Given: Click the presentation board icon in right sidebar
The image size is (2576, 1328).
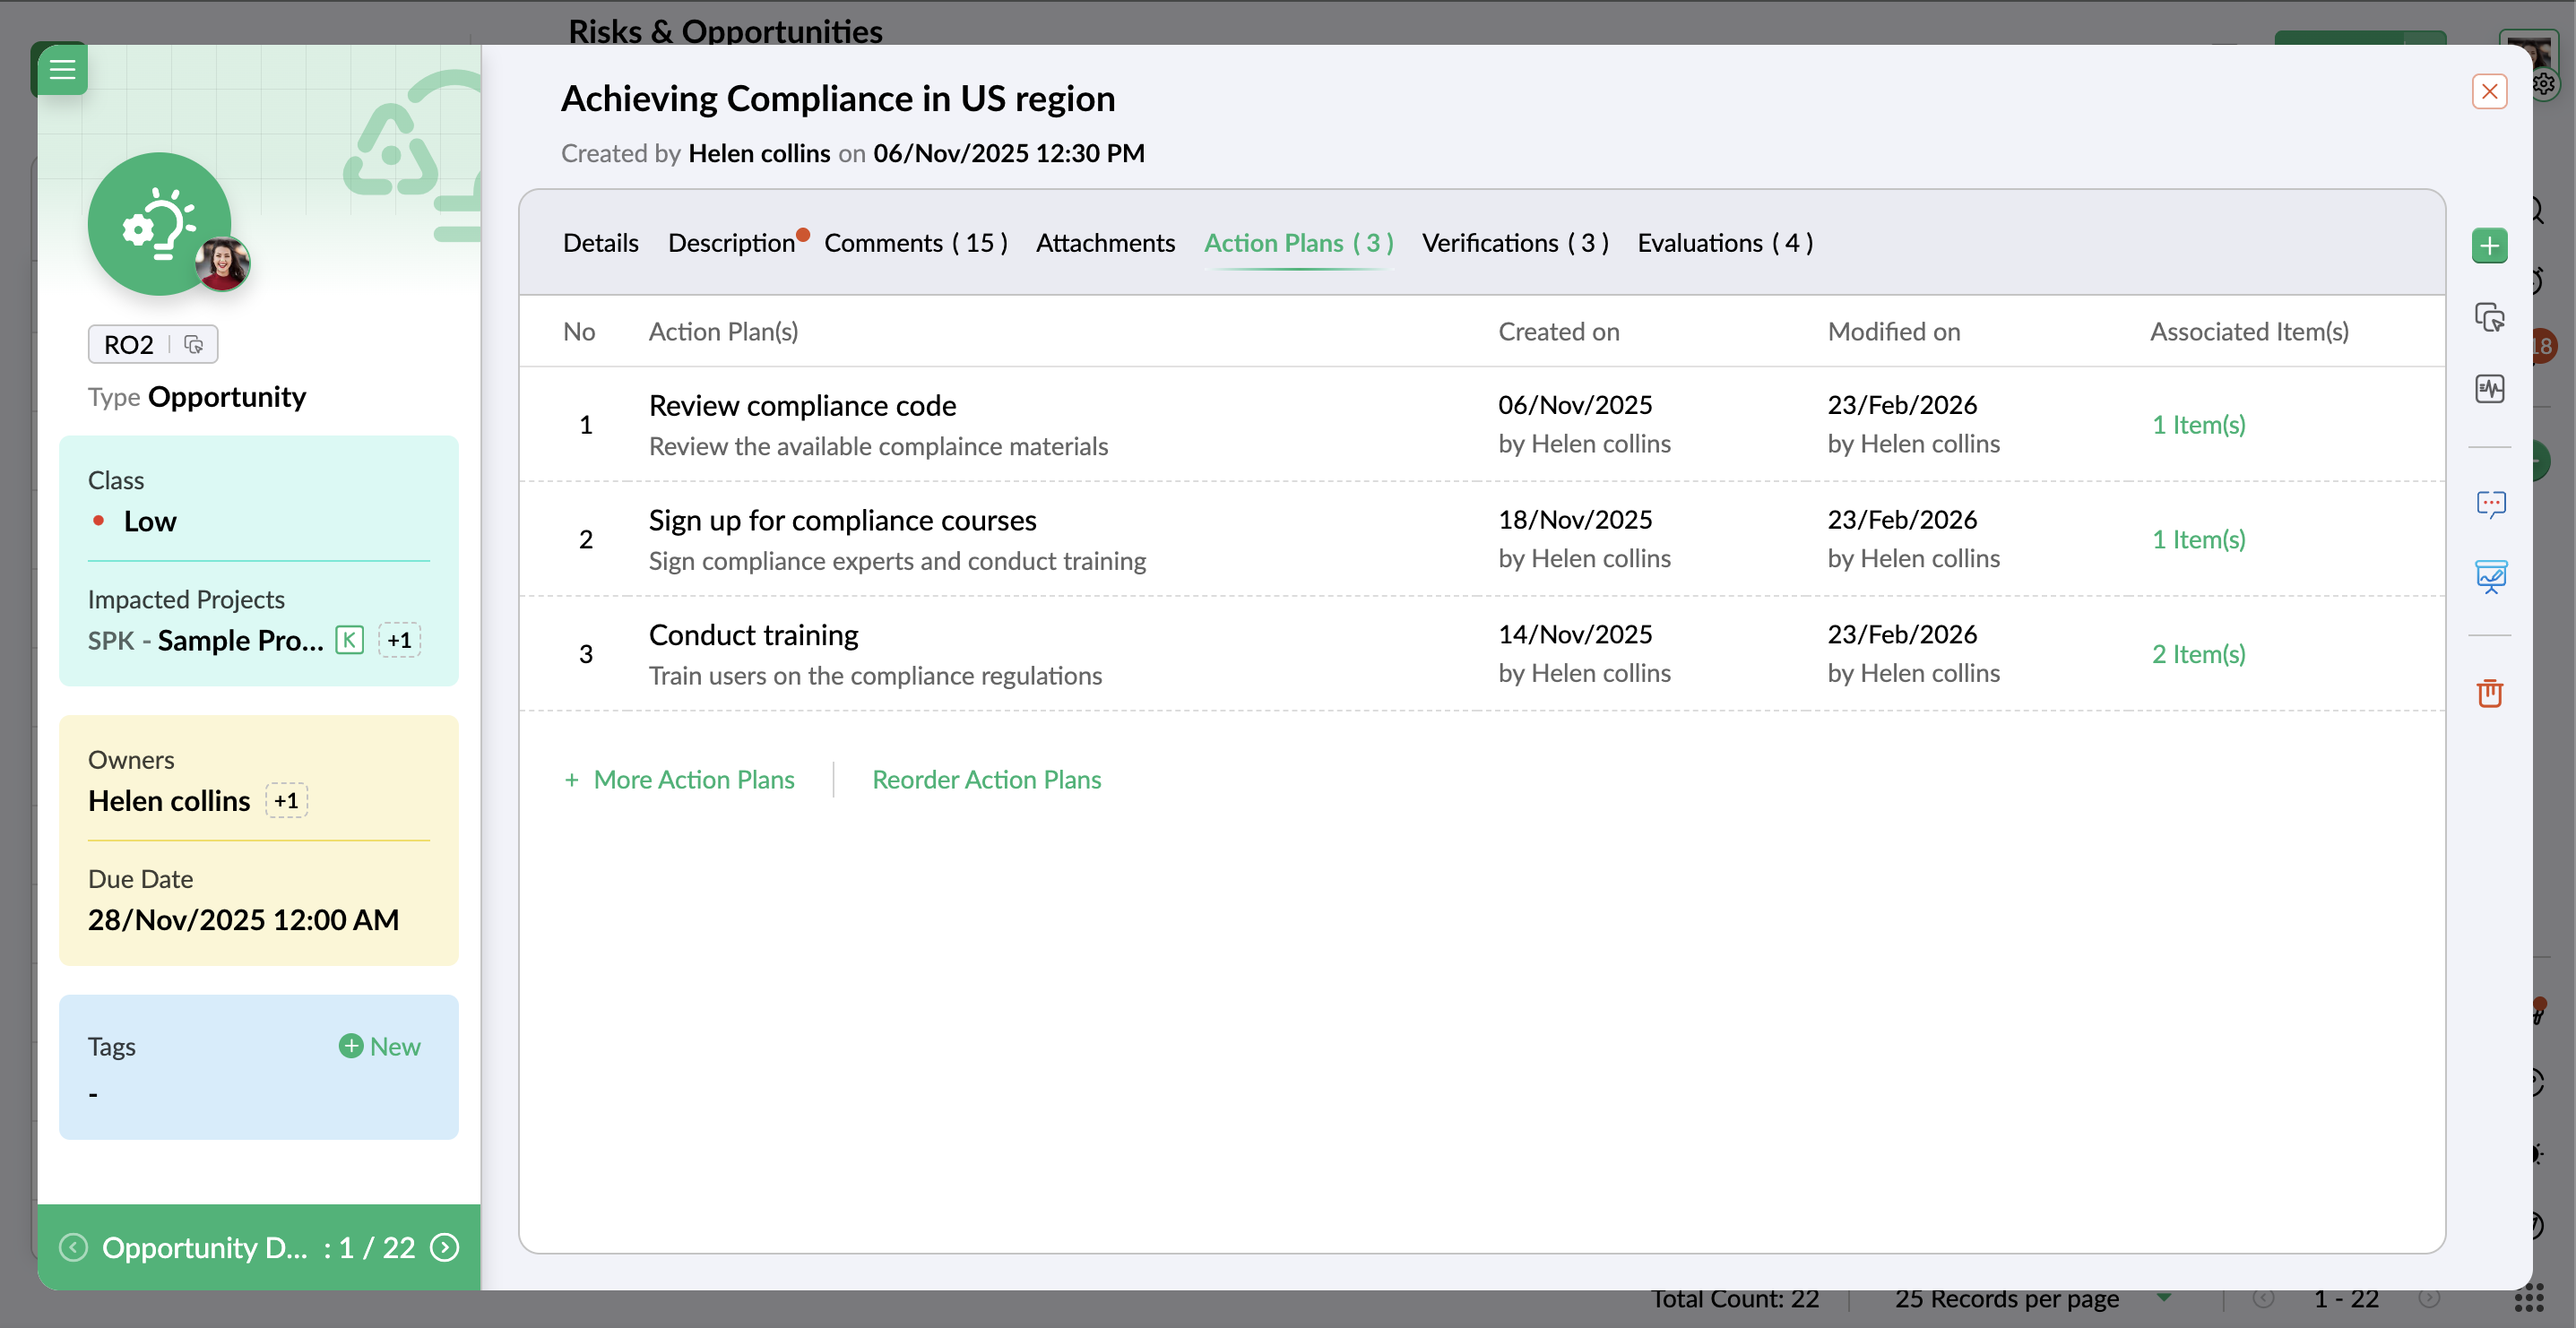Looking at the screenshot, I should tap(2489, 577).
